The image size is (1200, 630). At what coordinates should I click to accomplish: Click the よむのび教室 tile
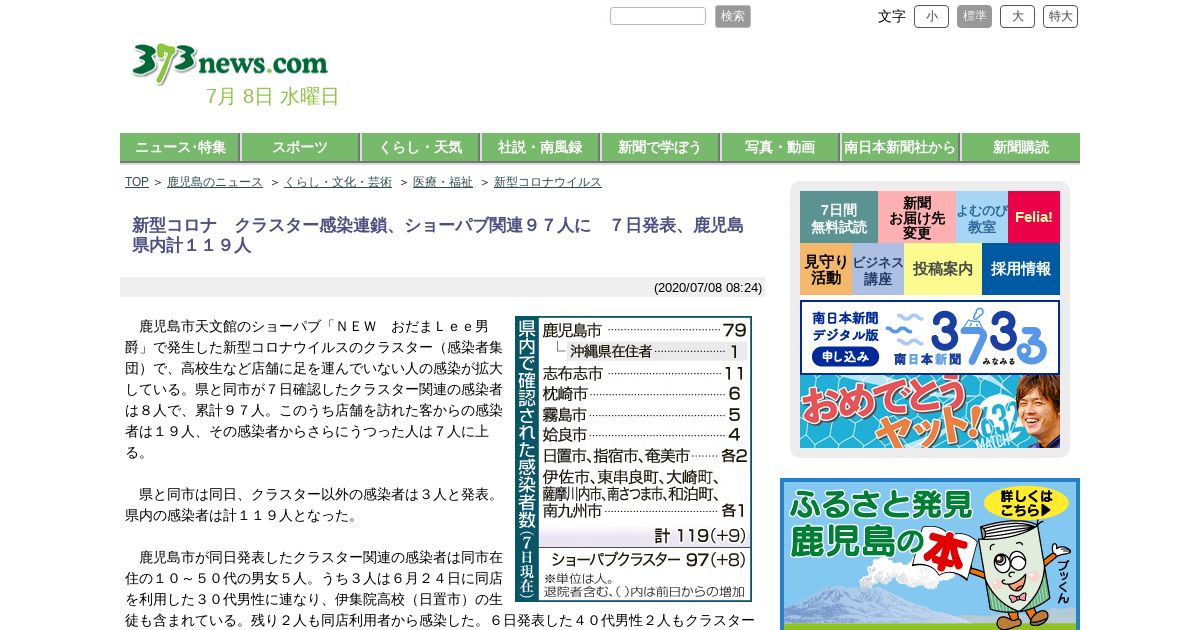click(x=982, y=217)
